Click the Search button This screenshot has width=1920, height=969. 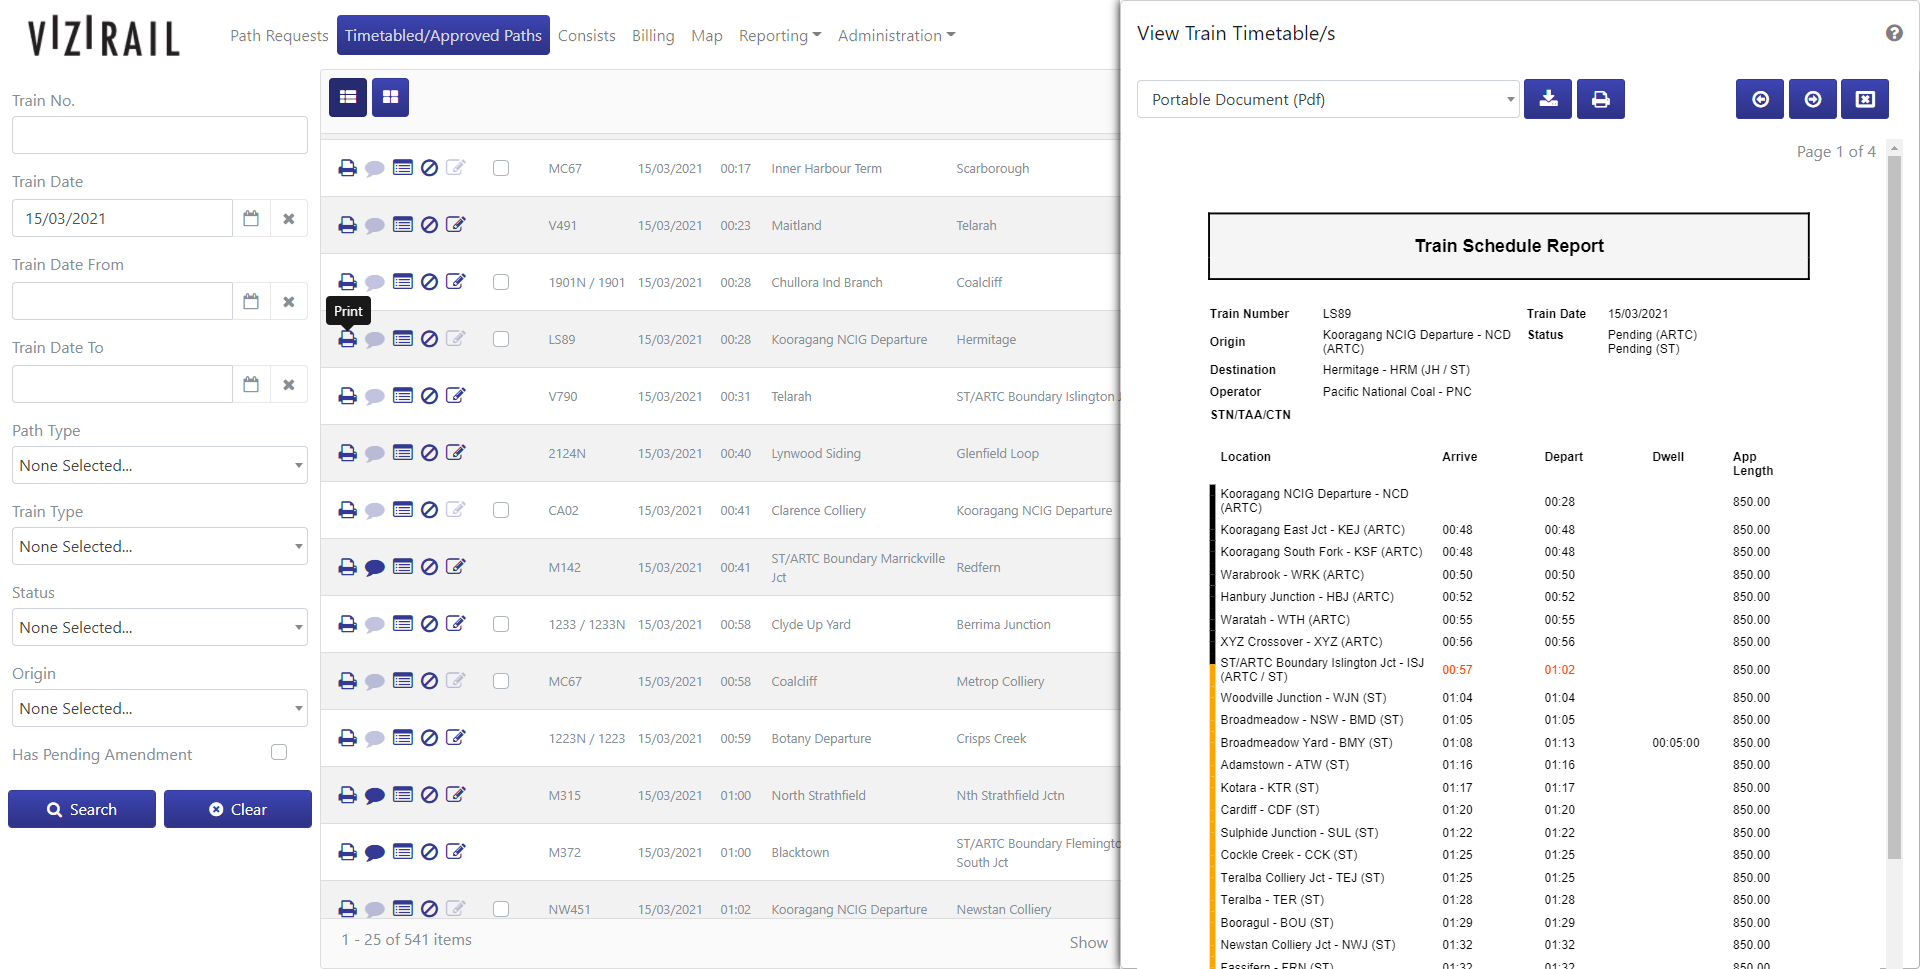point(82,809)
